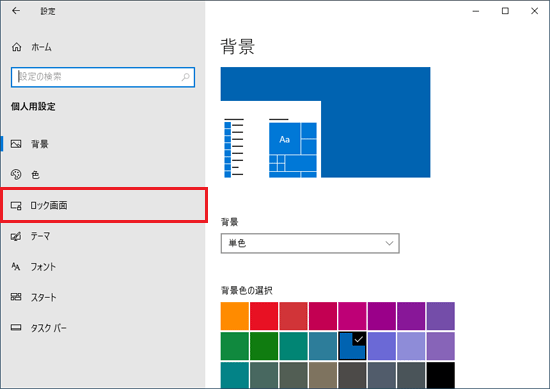Focus the 設定の検索 search field
The height and width of the screenshot is (389, 550).
coord(103,77)
